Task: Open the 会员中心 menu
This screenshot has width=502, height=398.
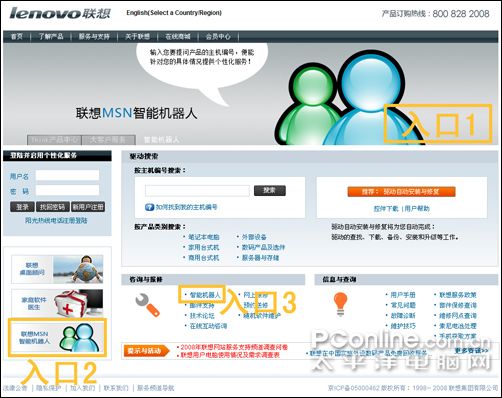Action: tap(218, 36)
